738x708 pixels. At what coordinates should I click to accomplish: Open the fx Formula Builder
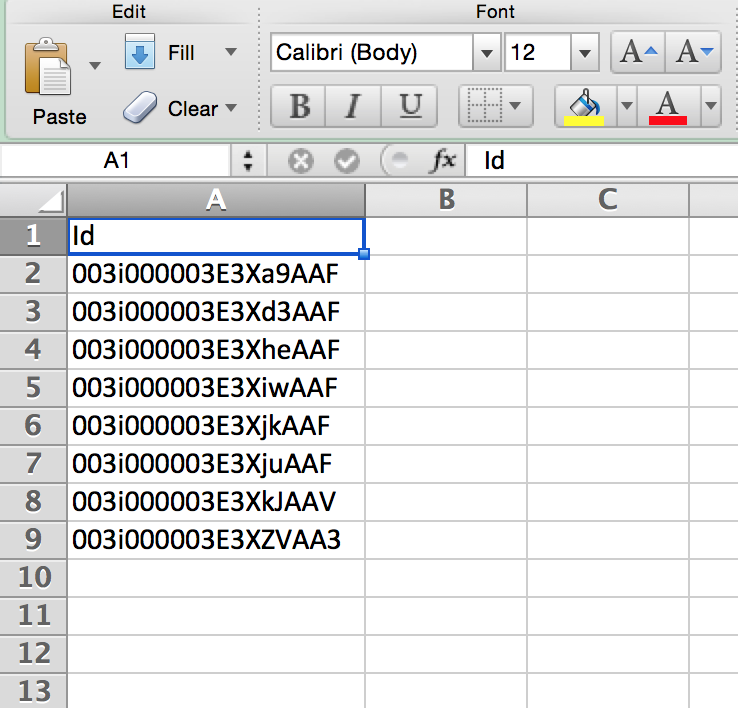coord(443,161)
